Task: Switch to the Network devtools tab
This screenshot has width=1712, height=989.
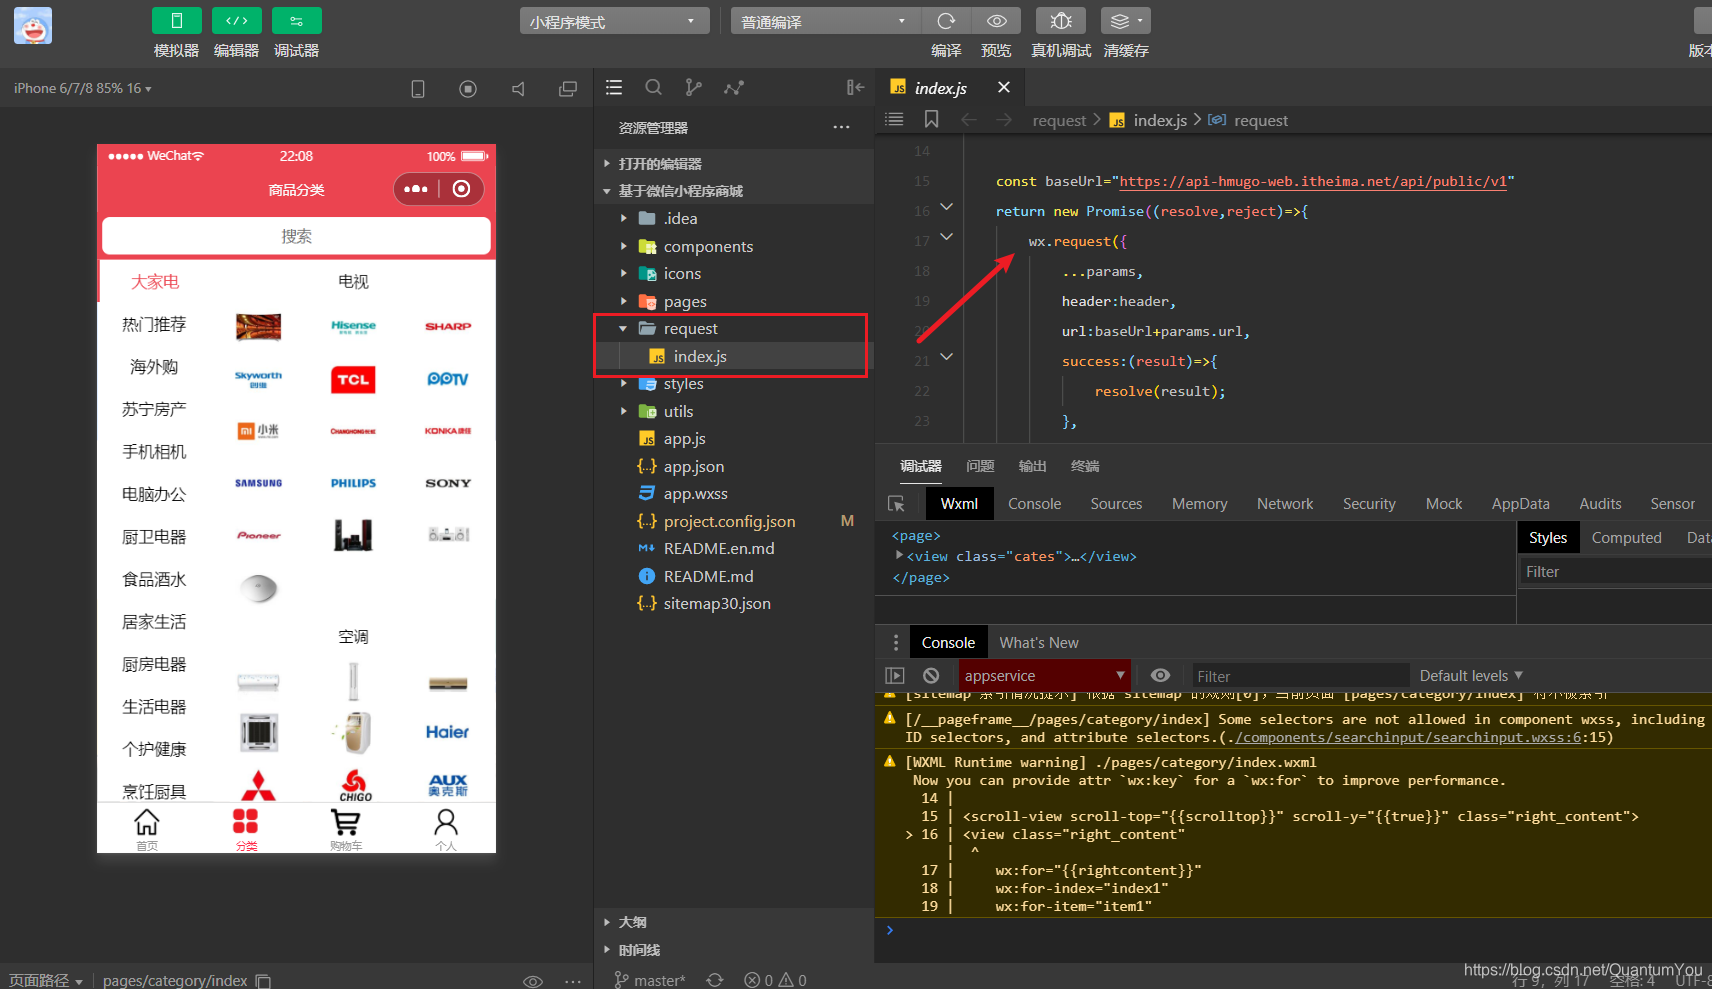Action: pos(1285,504)
